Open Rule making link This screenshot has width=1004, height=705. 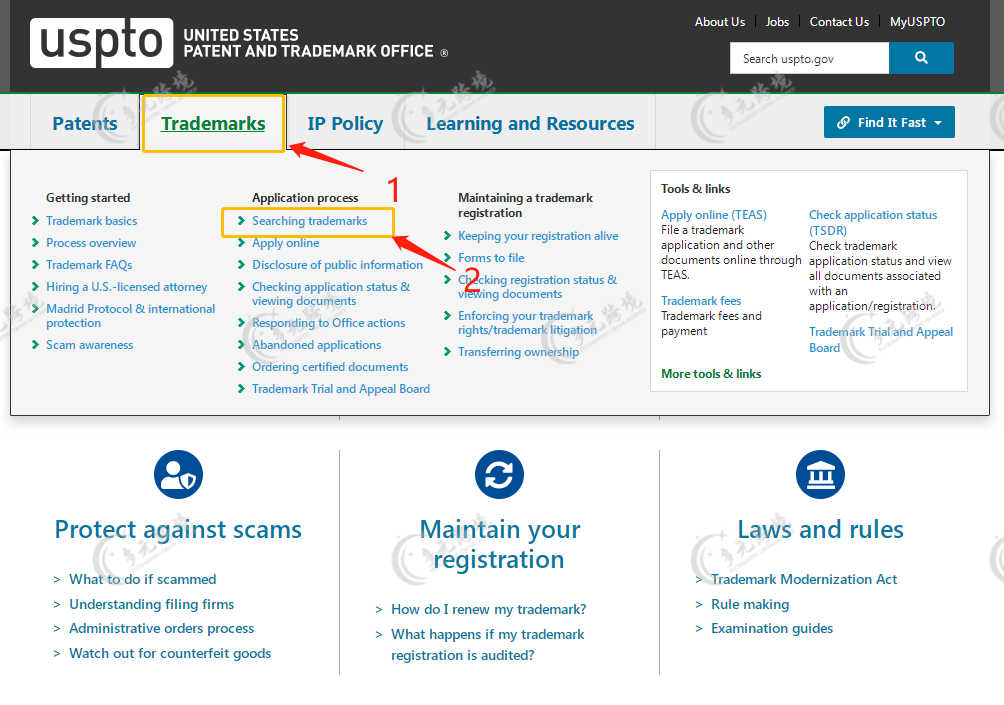[750, 604]
